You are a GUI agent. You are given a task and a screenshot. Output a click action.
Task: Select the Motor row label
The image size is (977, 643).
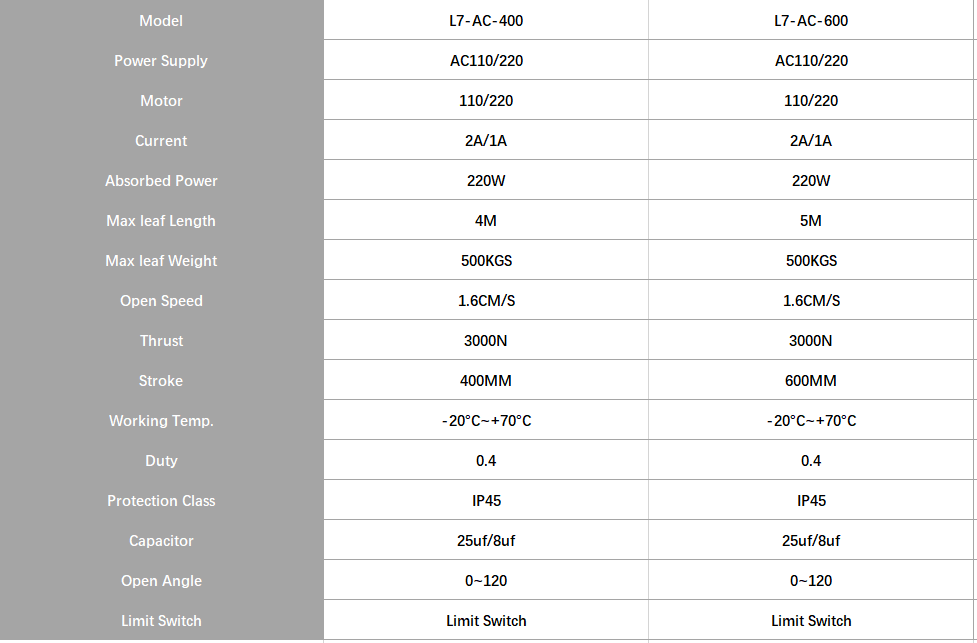click(161, 100)
